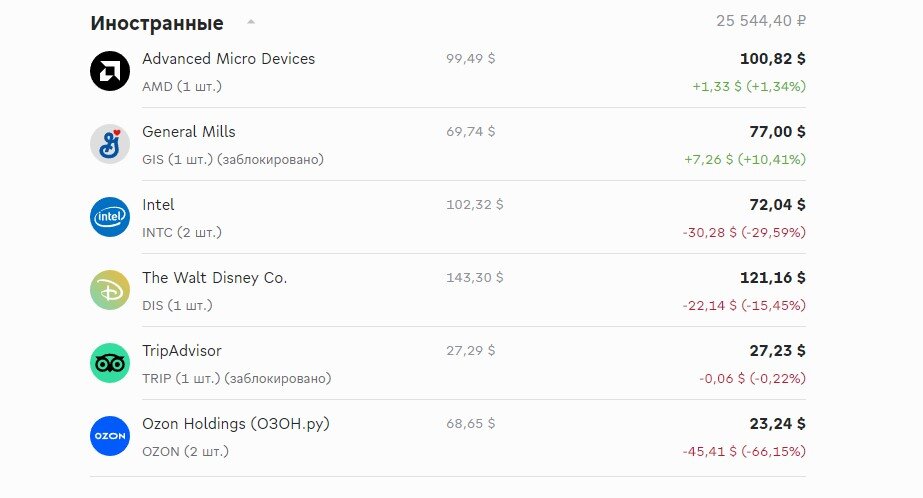Click the blue OZON logo icon
This screenshot has width=923, height=498.
(109, 436)
